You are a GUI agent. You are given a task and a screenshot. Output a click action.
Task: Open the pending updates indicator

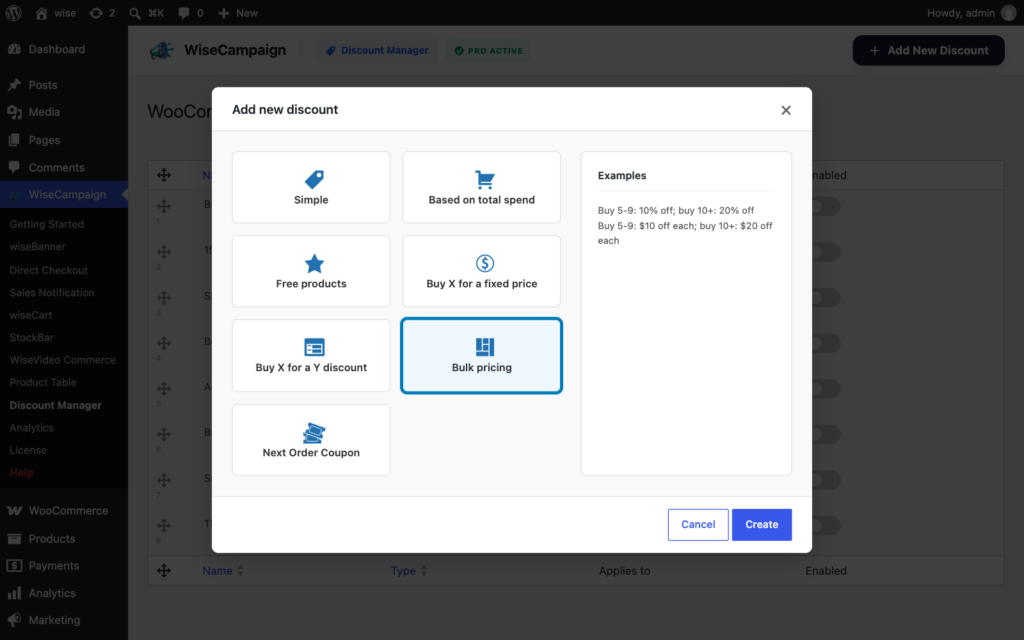tap(102, 13)
